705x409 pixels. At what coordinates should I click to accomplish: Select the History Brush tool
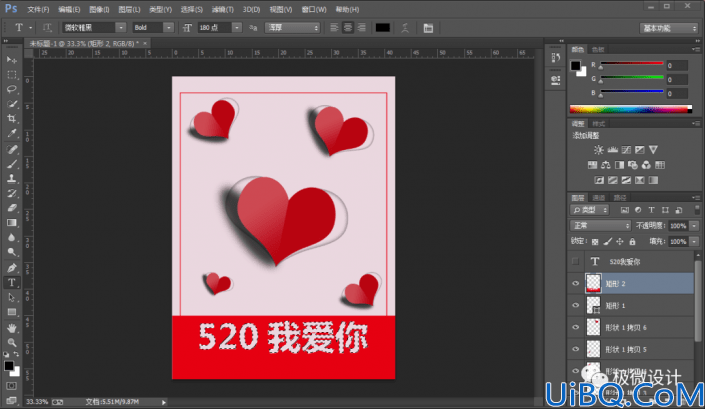[12, 193]
